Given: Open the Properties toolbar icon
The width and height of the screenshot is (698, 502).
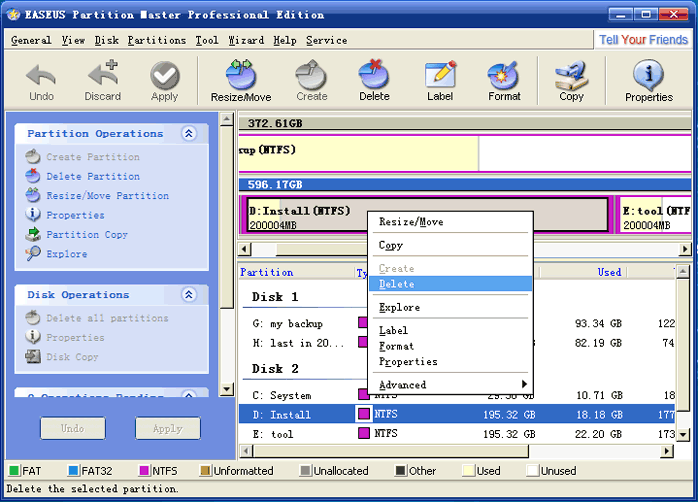Looking at the screenshot, I should [649, 81].
